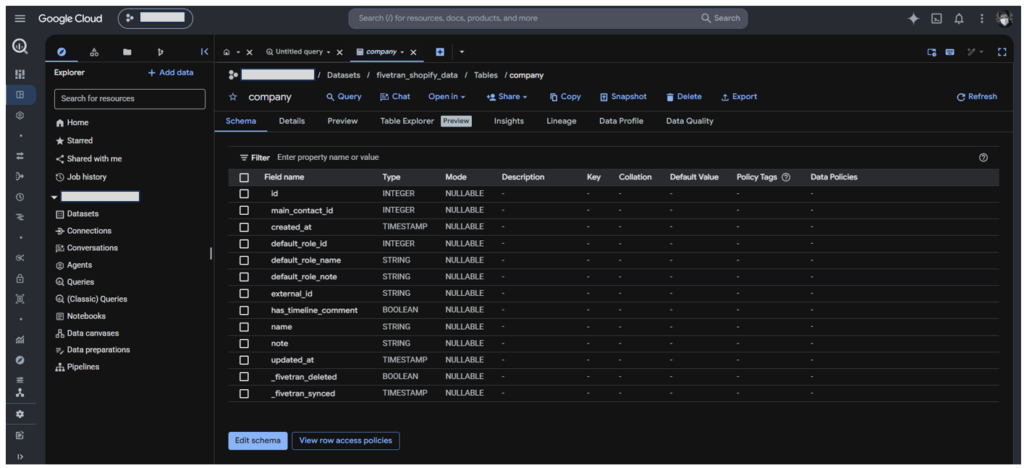Open the 'Open in' dropdown
This screenshot has height=468, width=1024.
click(447, 97)
